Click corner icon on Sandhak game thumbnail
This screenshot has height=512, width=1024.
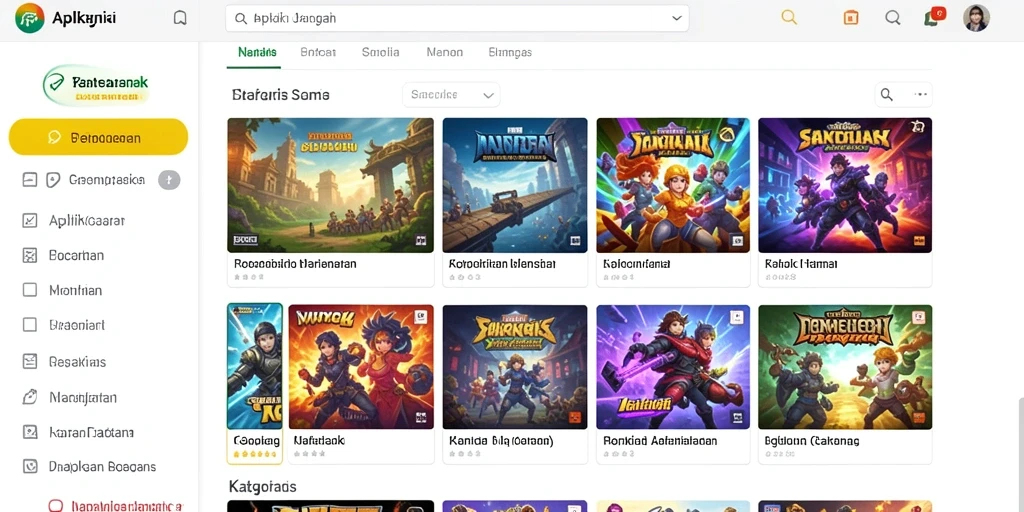(918, 125)
